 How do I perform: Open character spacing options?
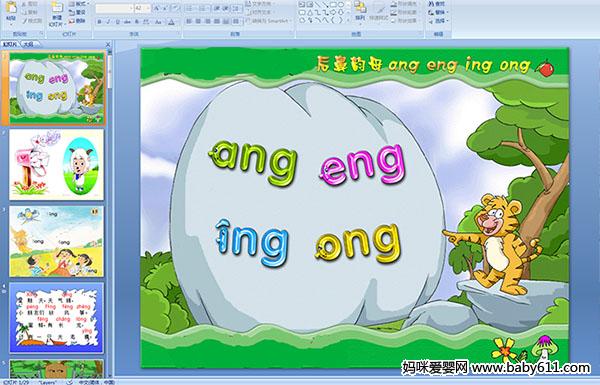click(x=146, y=22)
